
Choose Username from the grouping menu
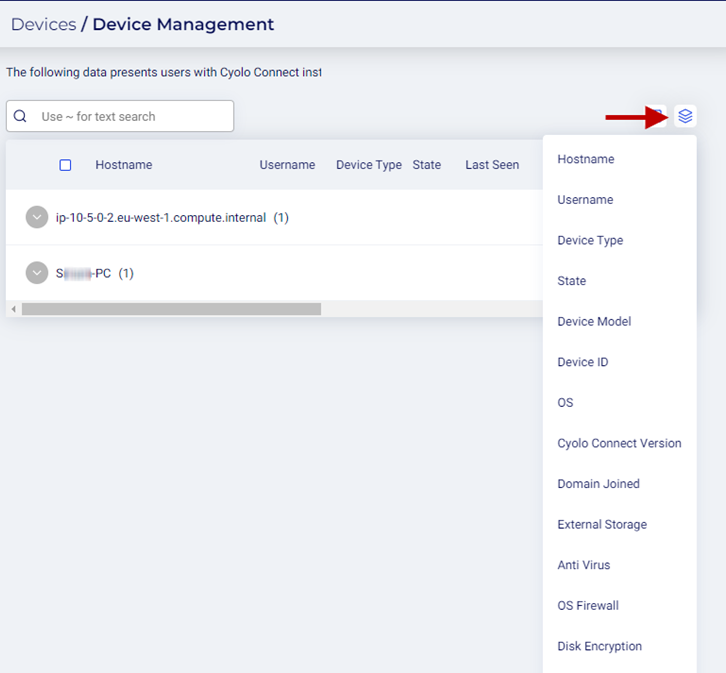(585, 200)
